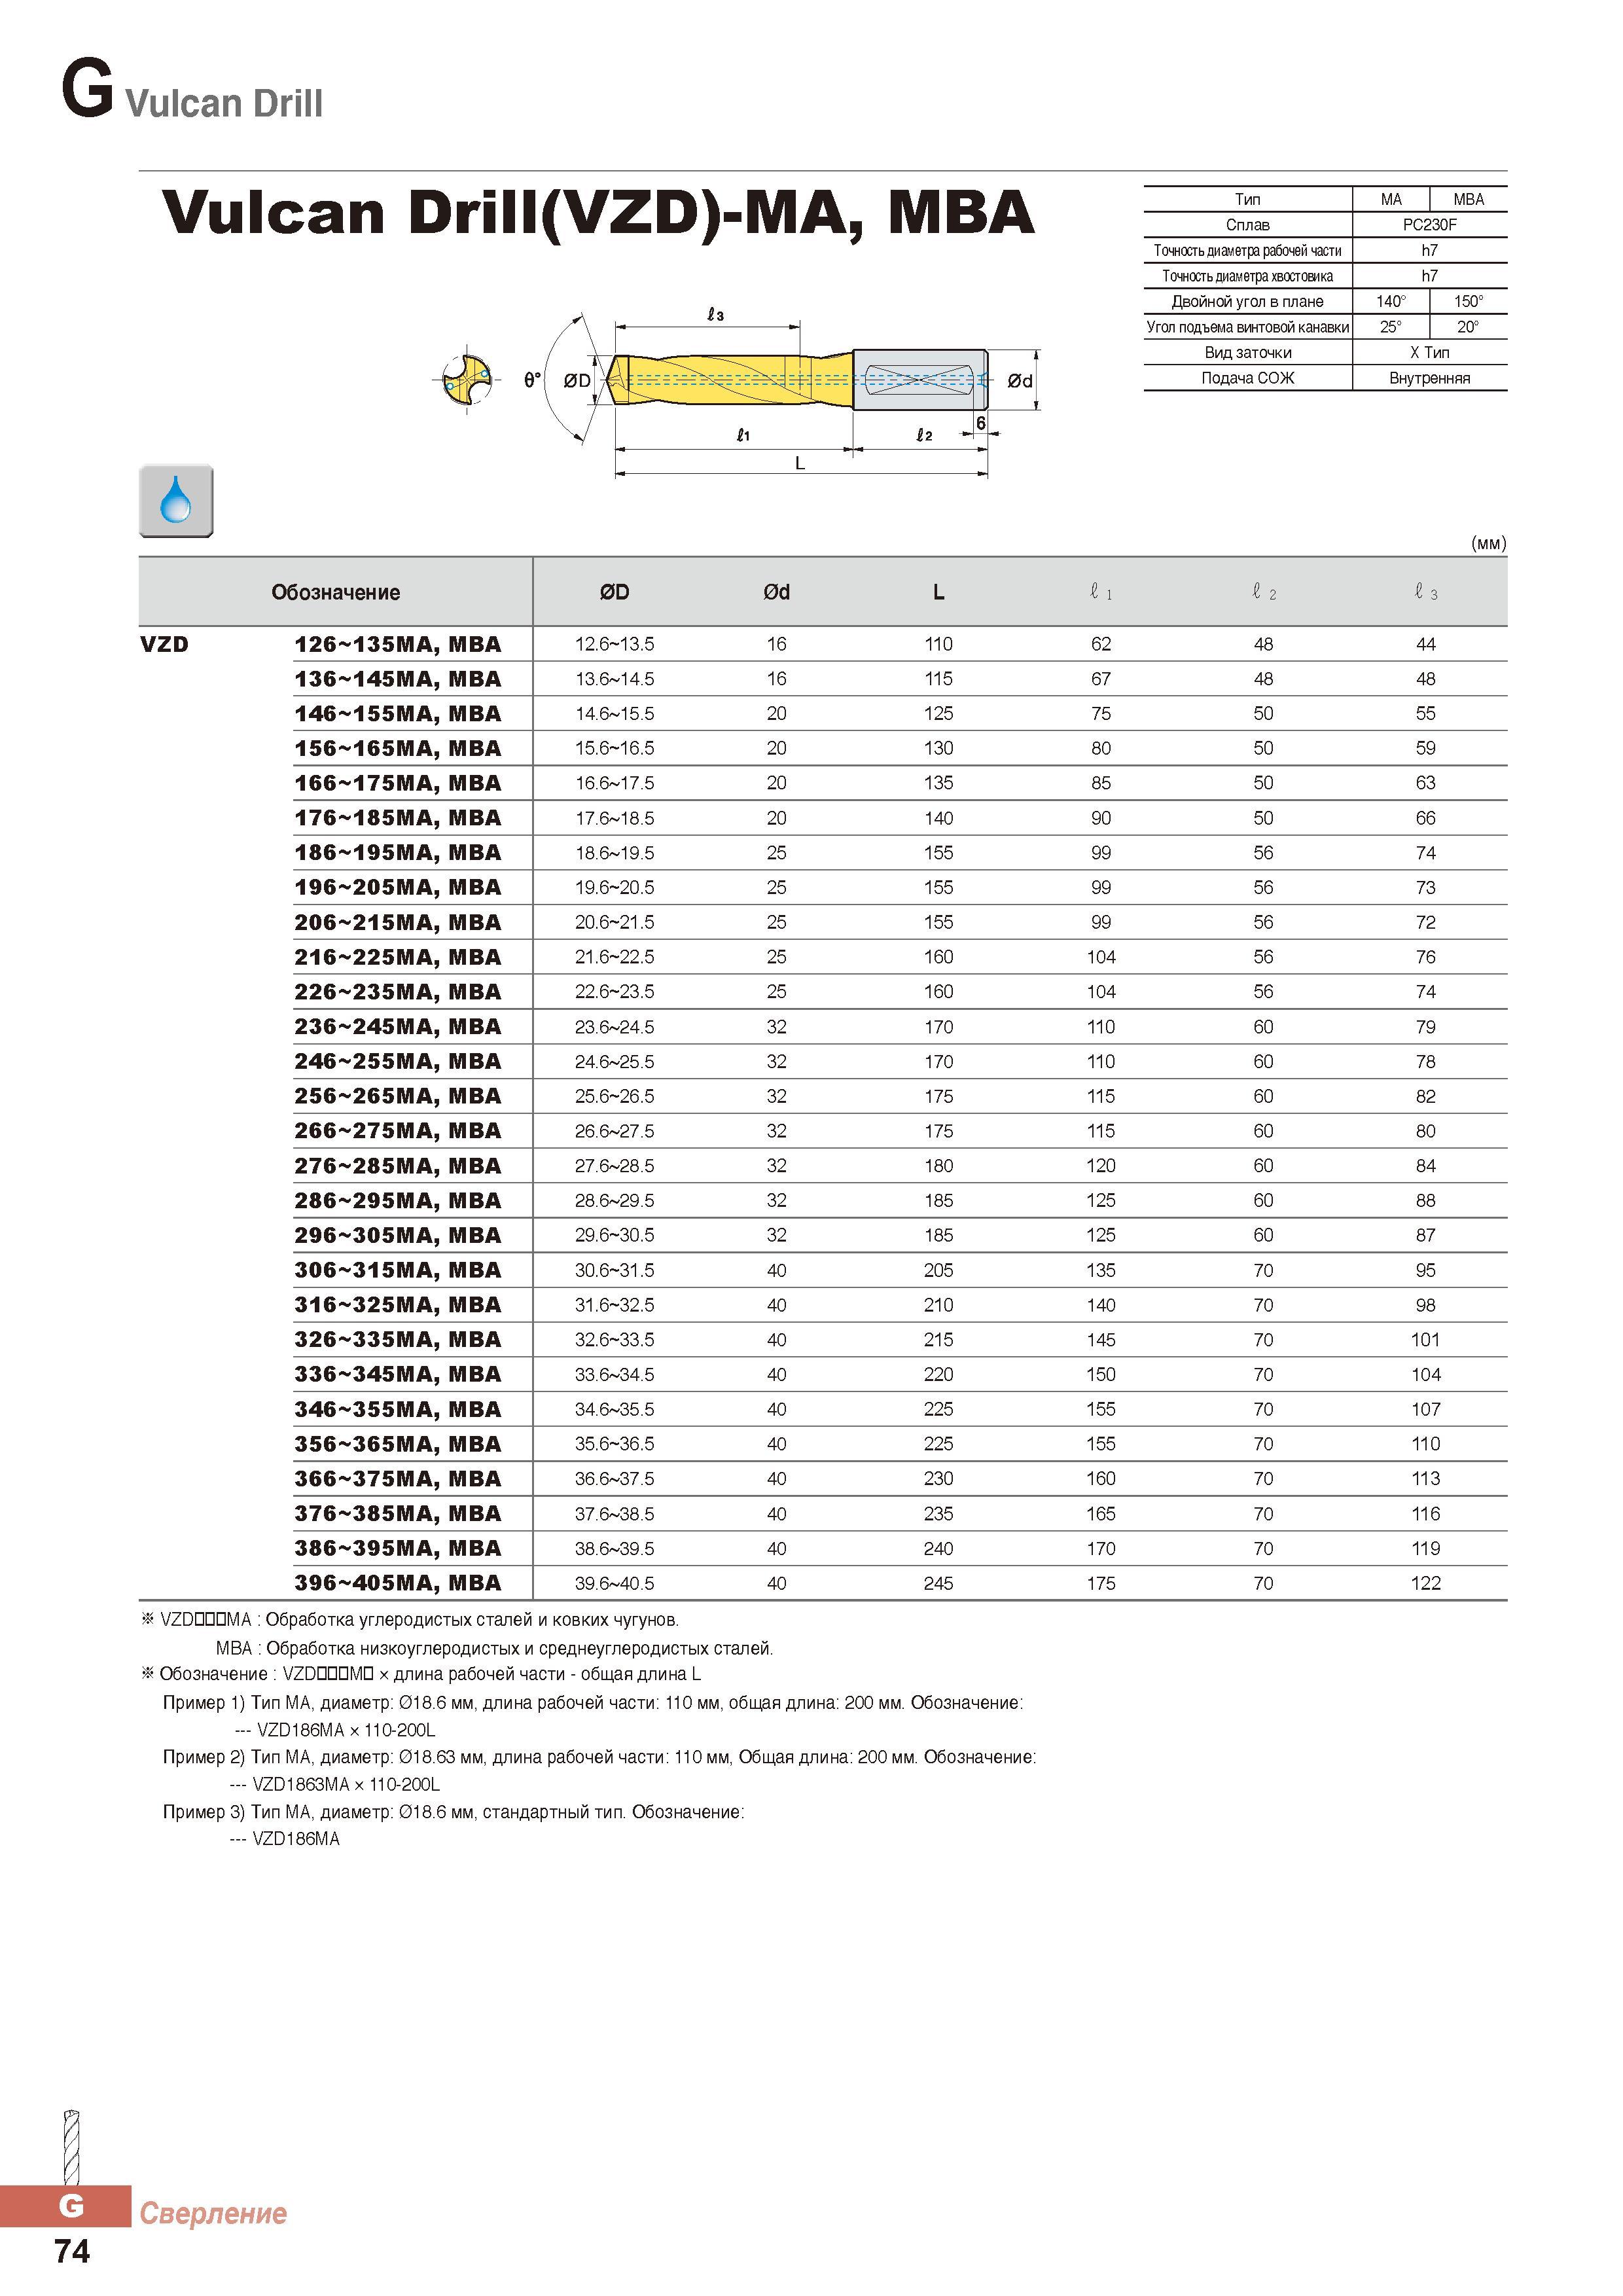Click the '(мм)' unit label
This screenshot has height=2296, width=1623.
click(1488, 543)
